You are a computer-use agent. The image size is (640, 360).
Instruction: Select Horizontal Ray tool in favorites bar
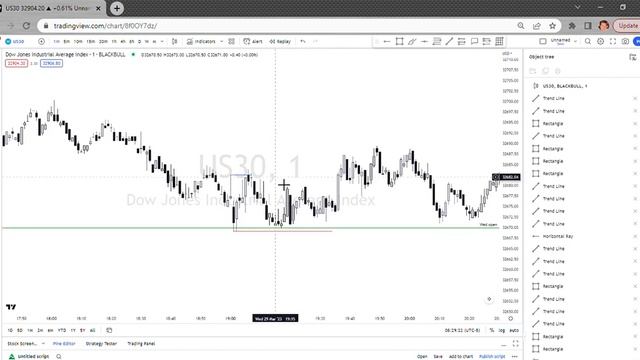click(x=387, y=42)
